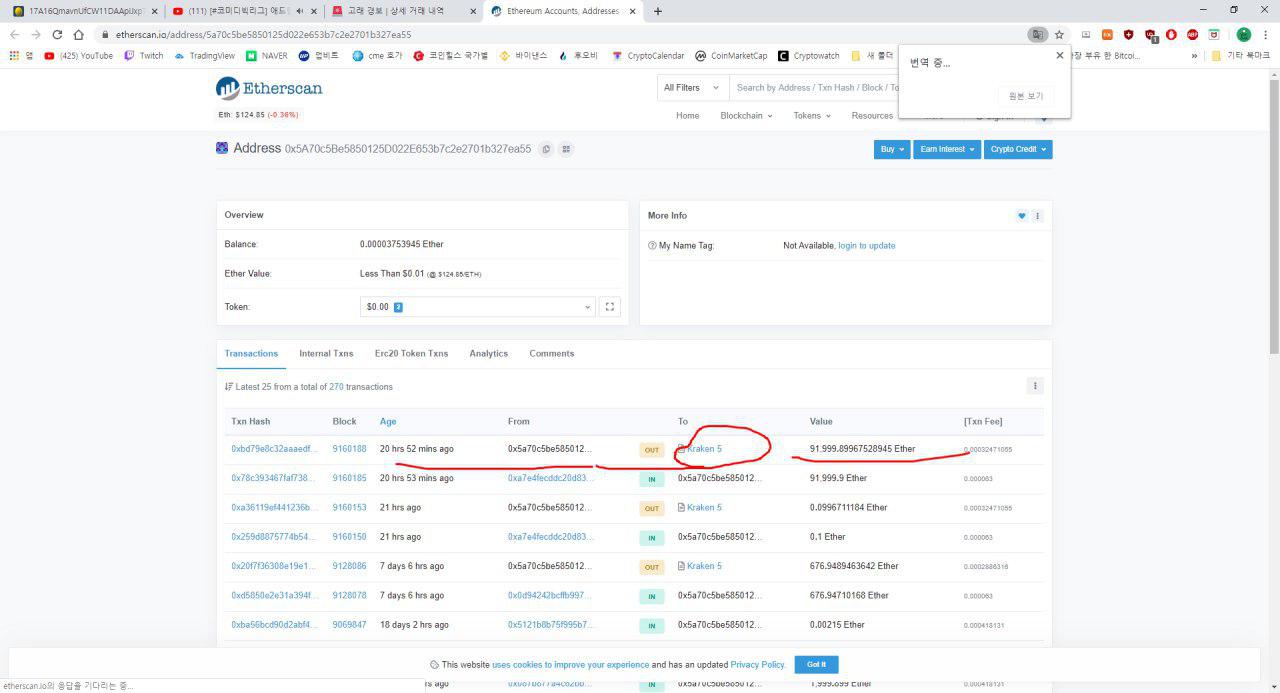The height and width of the screenshot is (693, 1280).
Task: Click the login to update link
Action: 867,246
